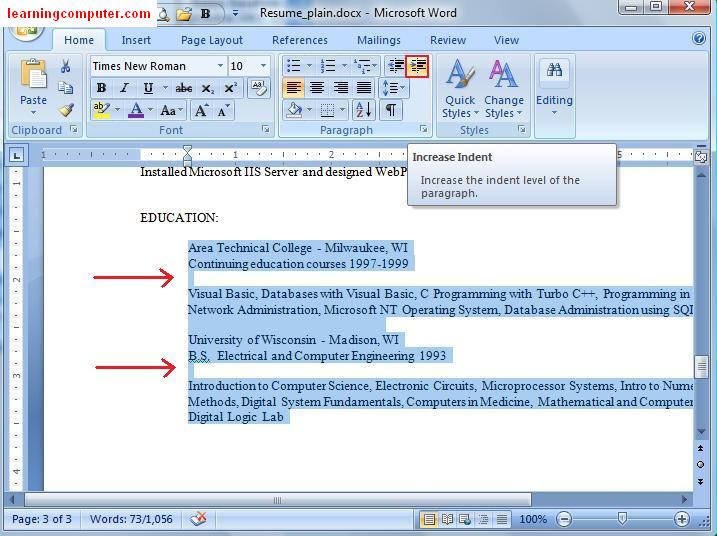This screenshot has width=717, height=536.
Task: Click Grow Font icon
Action: [x=201, y=110]
